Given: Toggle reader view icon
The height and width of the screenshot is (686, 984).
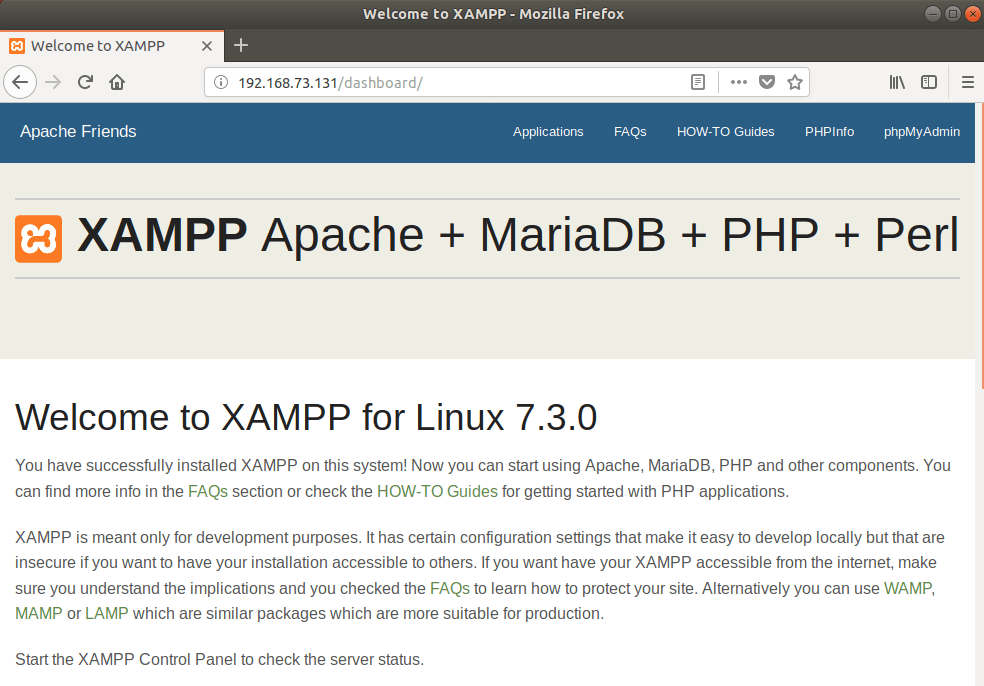Looking at the screenshot, I should (698, 82).
